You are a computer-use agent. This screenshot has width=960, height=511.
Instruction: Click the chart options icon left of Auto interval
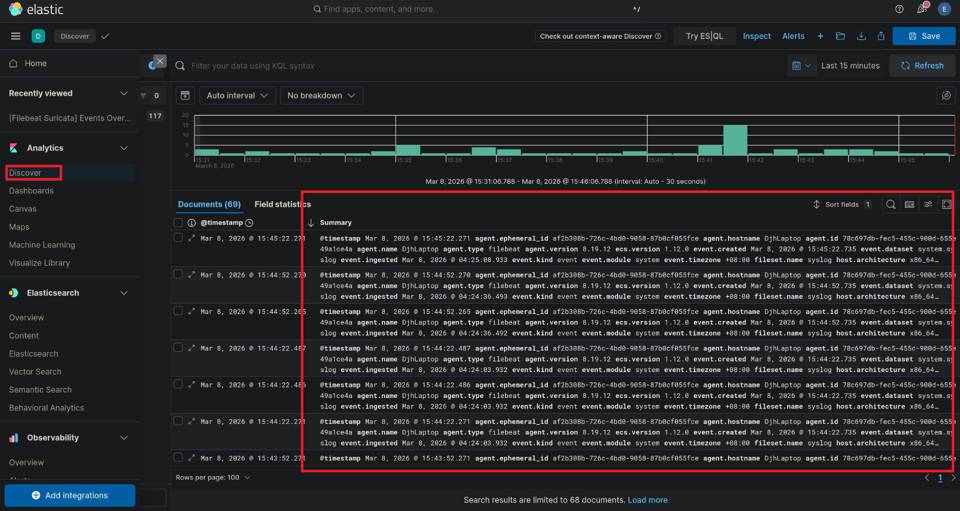point(185,96)
